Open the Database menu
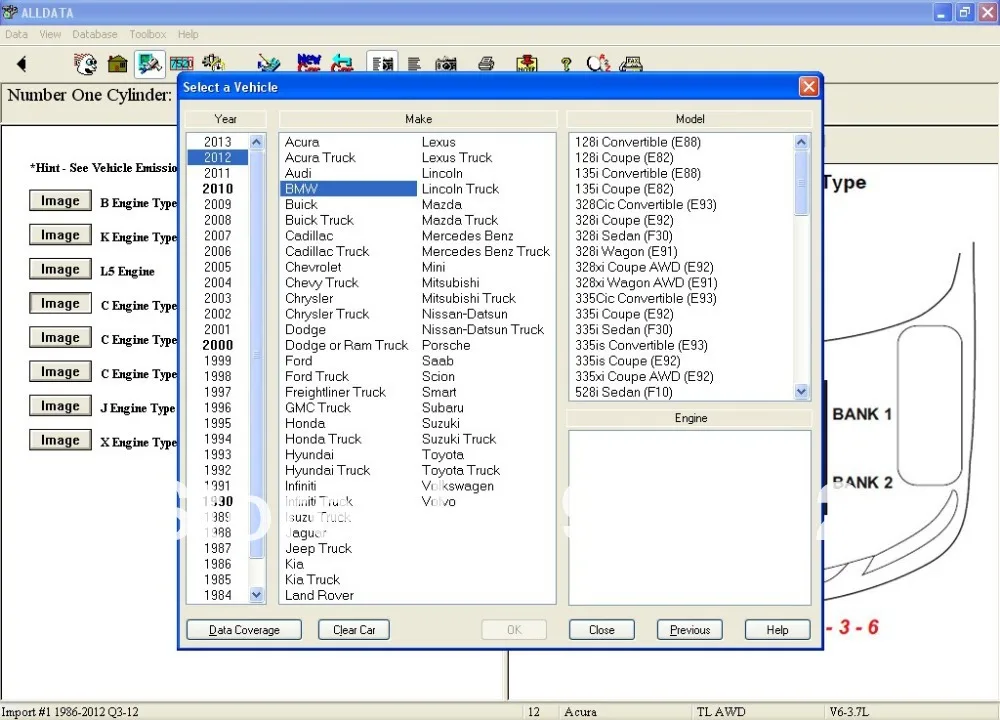This screenshot has width=1000, height=720. 95,34
